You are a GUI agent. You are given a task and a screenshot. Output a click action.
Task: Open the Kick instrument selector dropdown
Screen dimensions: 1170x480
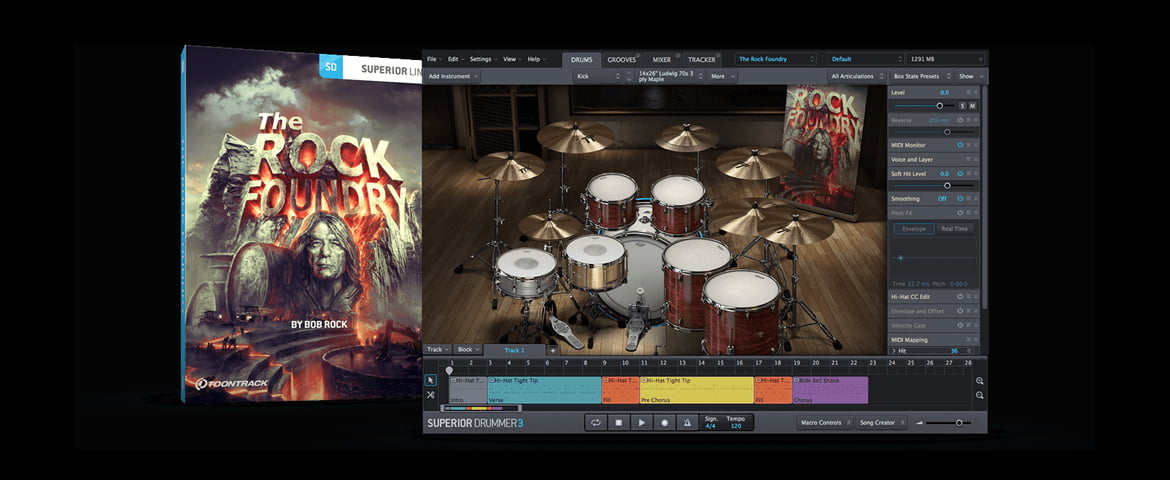click(x=598, y=76)
